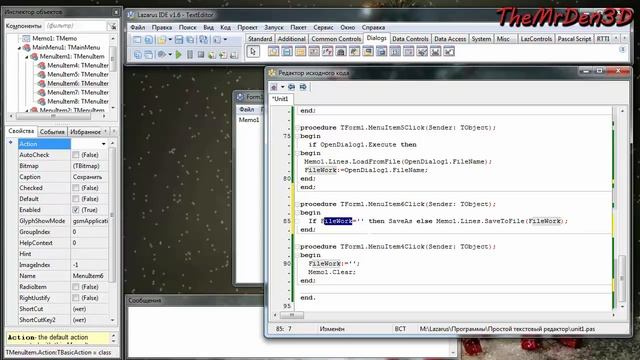The image size is (640, 360).
Task: Collapse the MenuItem4Click procedure code fold
Action: pyautogui.click(x=298, y=247)
